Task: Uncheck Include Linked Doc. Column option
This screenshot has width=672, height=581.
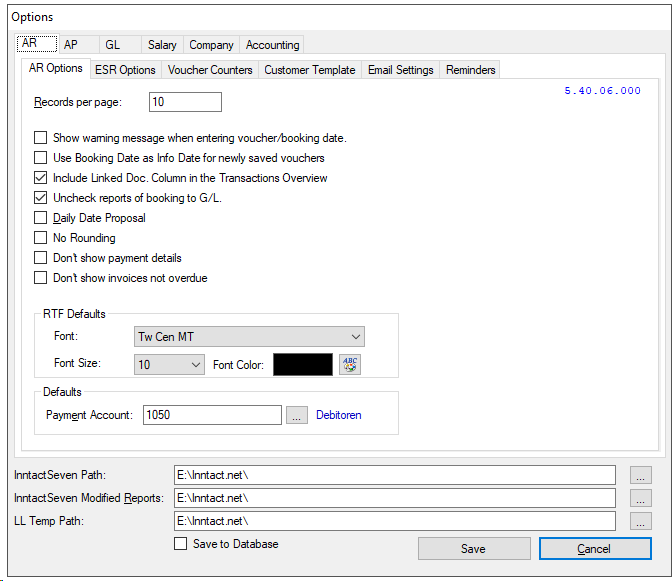Action: coord(40,177)
